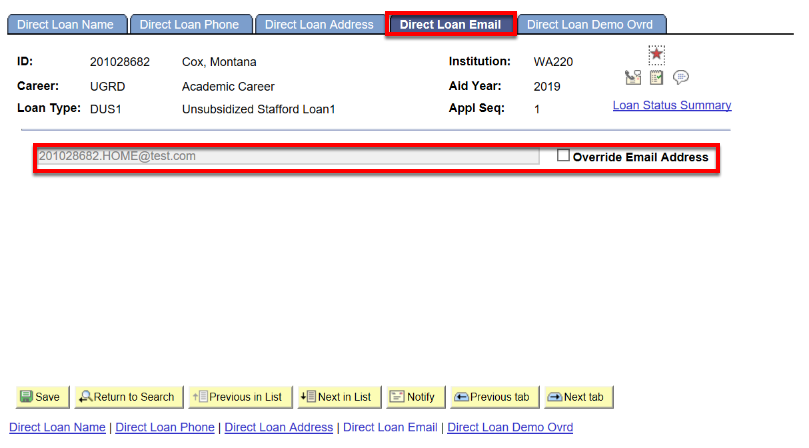
Task: Switch to the Direct Loan Address tab
Action: pyautogui.click(x=319, y=24)
